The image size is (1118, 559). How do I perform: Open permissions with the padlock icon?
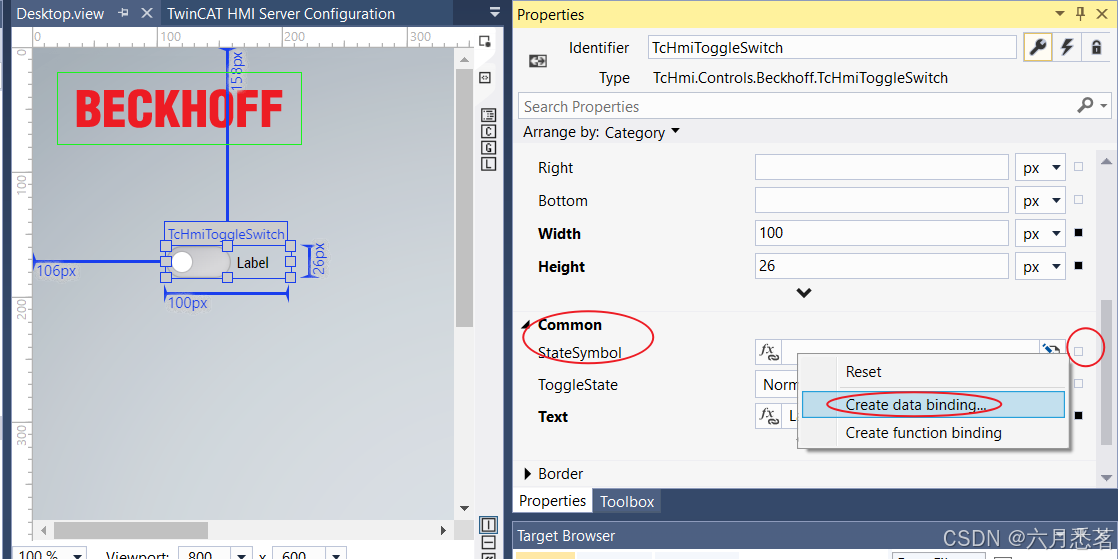click(1096, 47)
